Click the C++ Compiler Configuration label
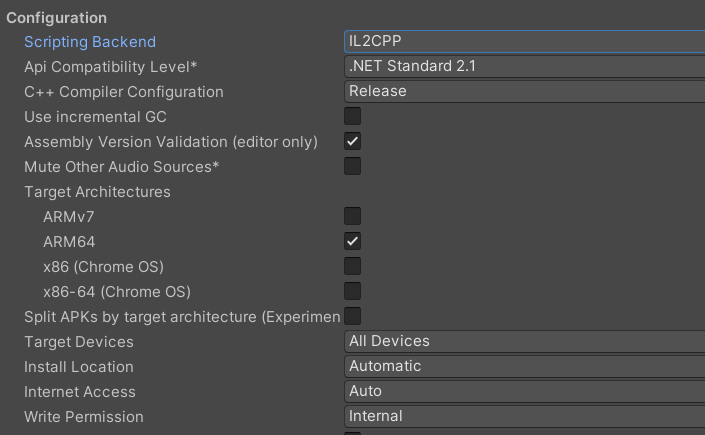 [x=124, y=92]
